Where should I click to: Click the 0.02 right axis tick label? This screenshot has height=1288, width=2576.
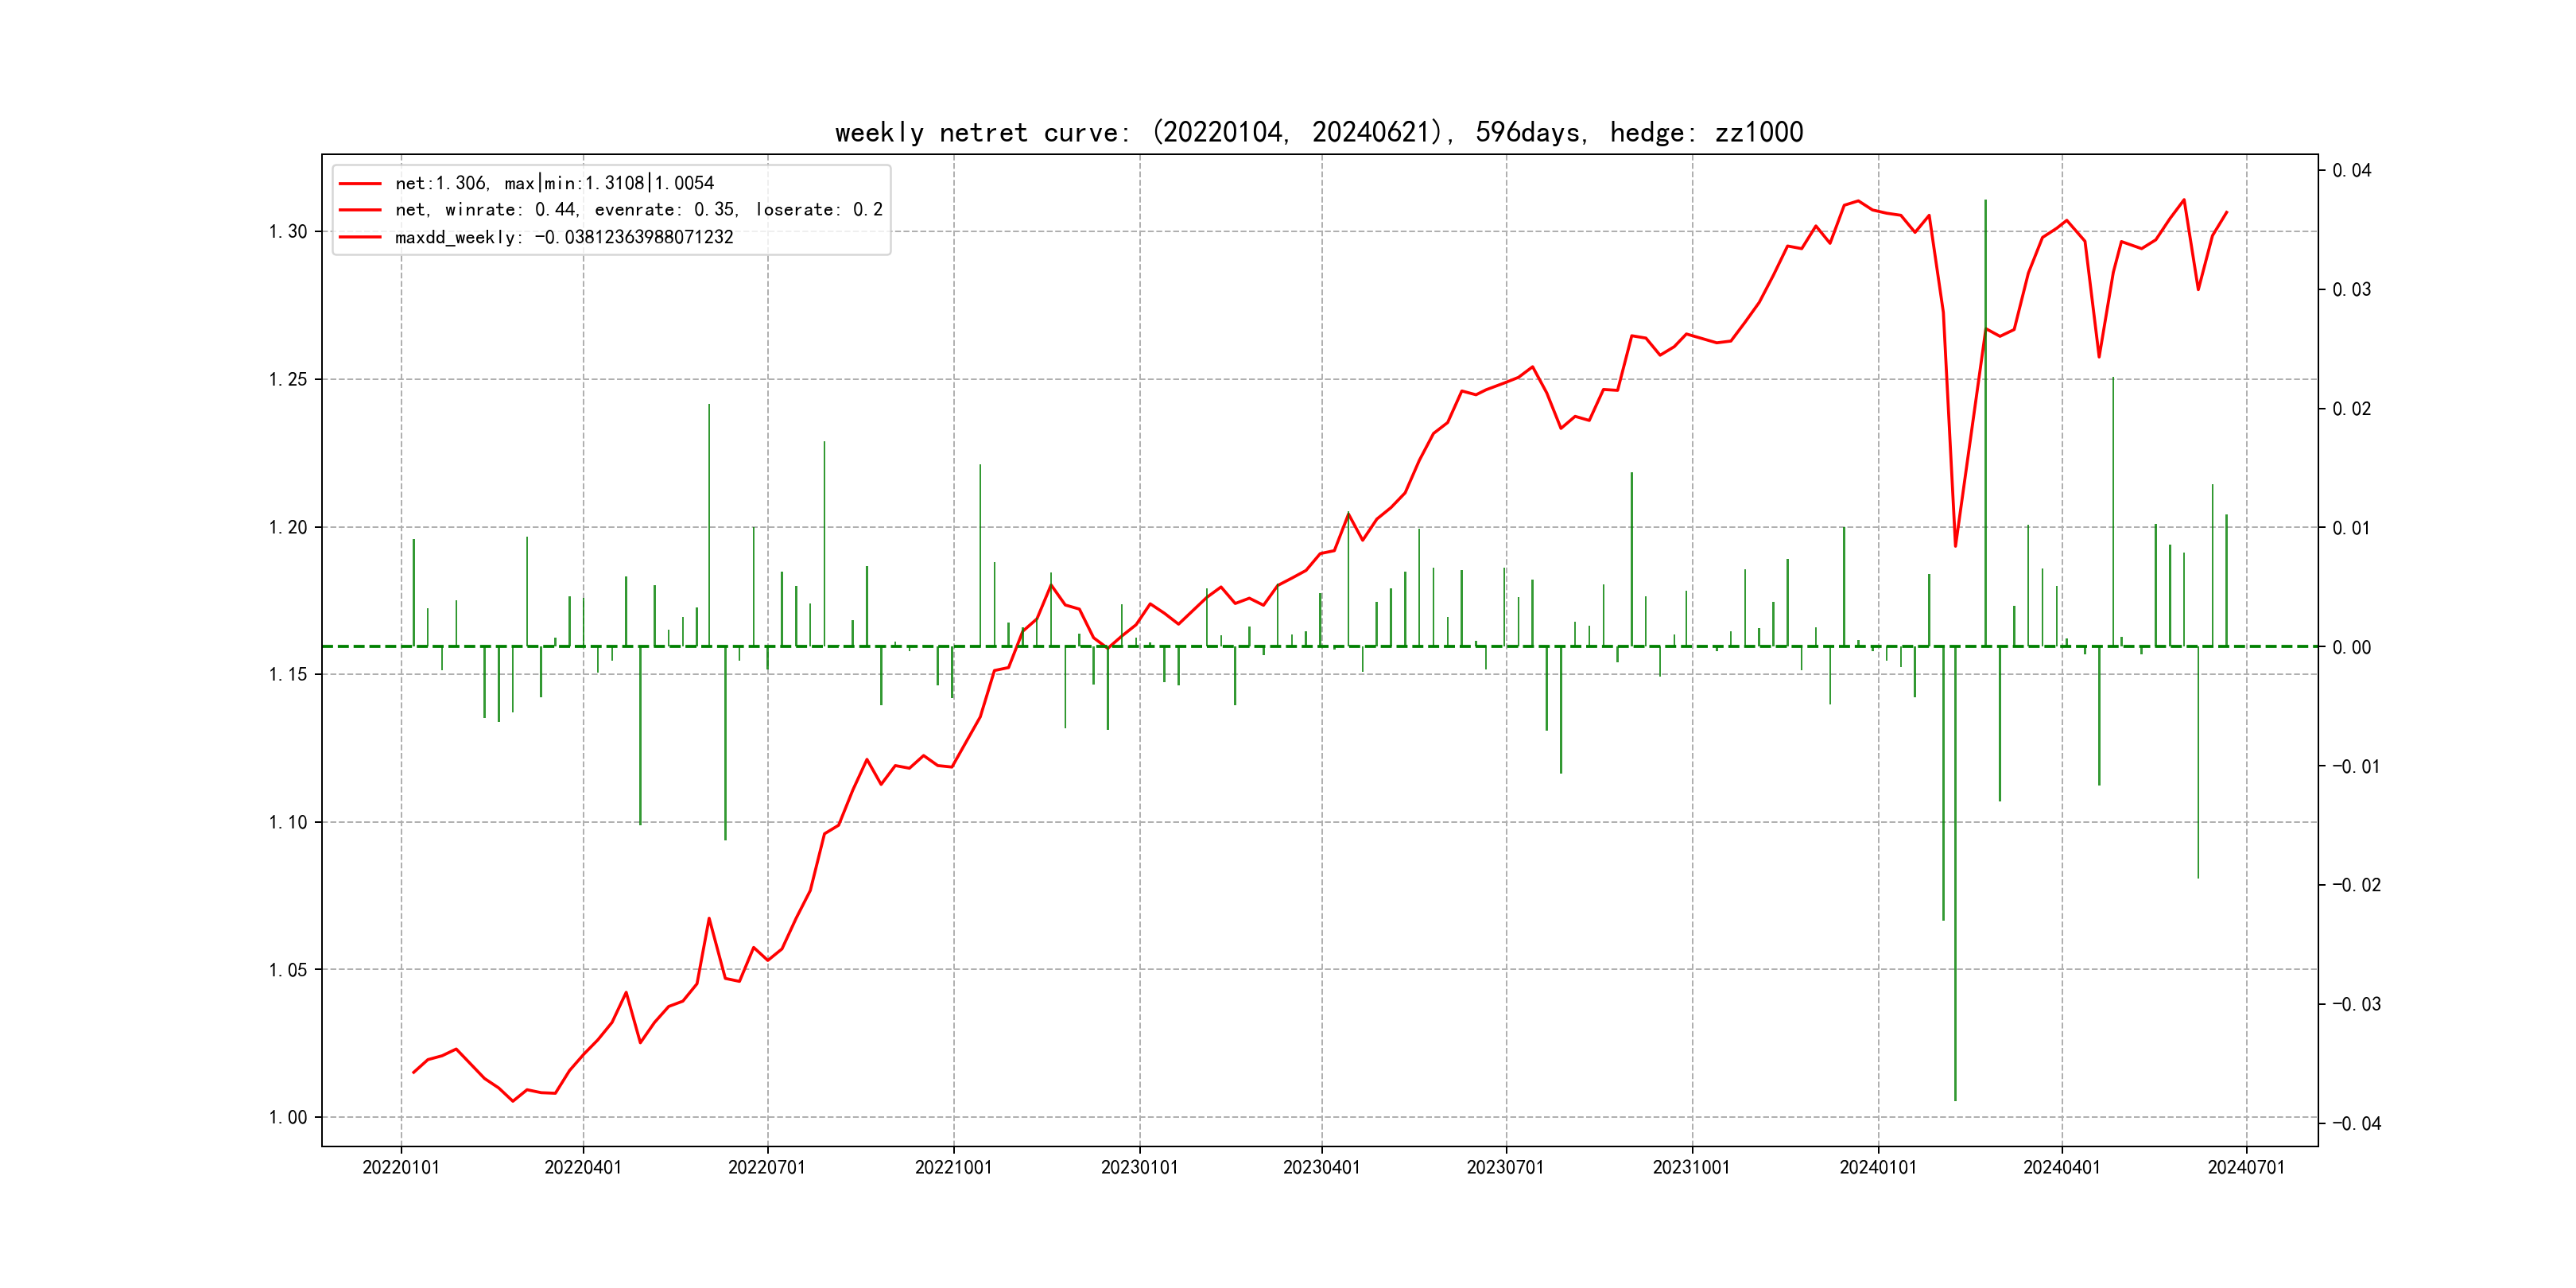coord(2351,409)
